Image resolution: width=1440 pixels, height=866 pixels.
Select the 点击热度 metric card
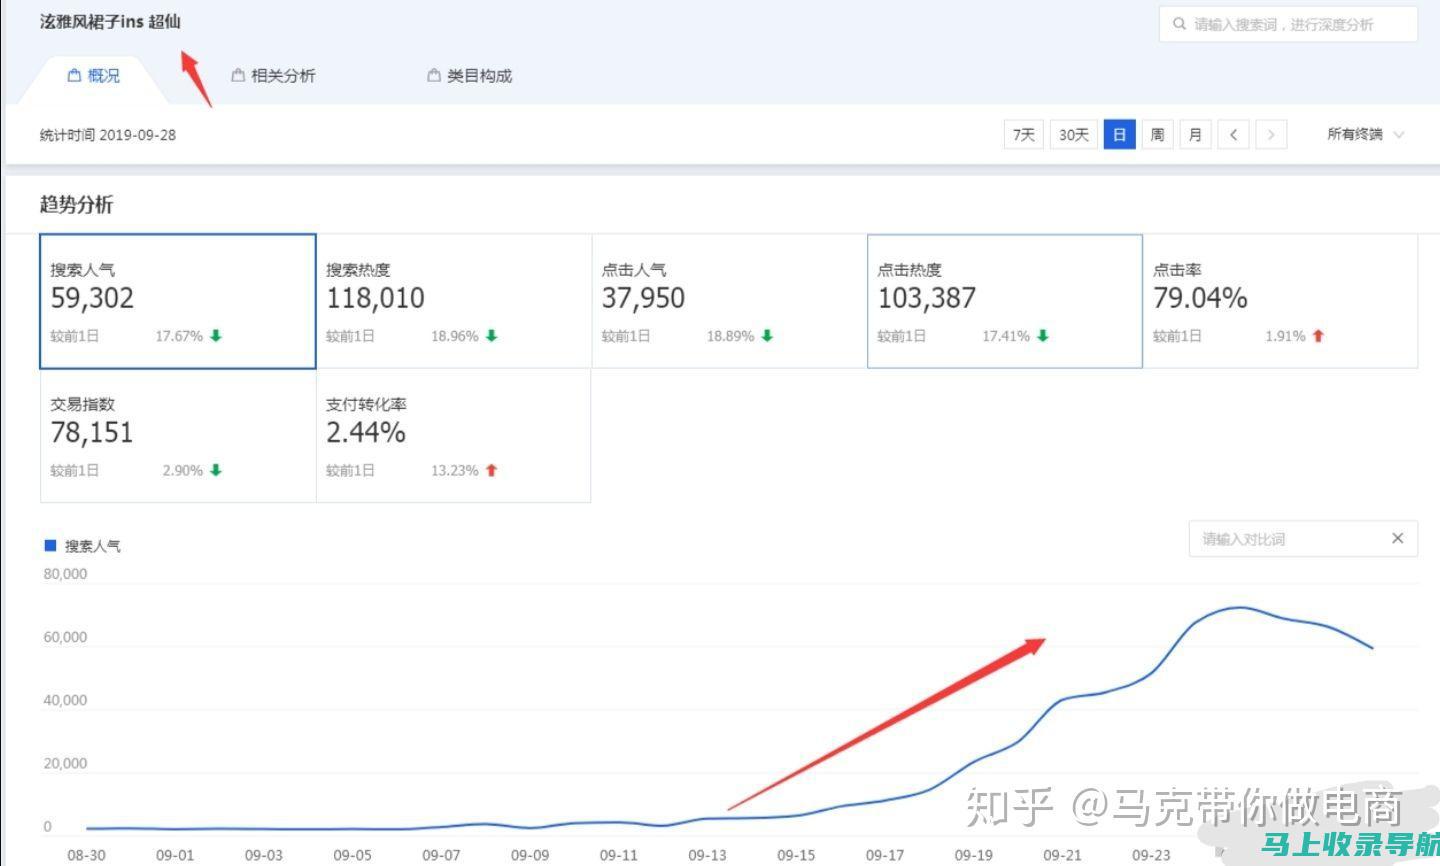(x=1005, y=301)
